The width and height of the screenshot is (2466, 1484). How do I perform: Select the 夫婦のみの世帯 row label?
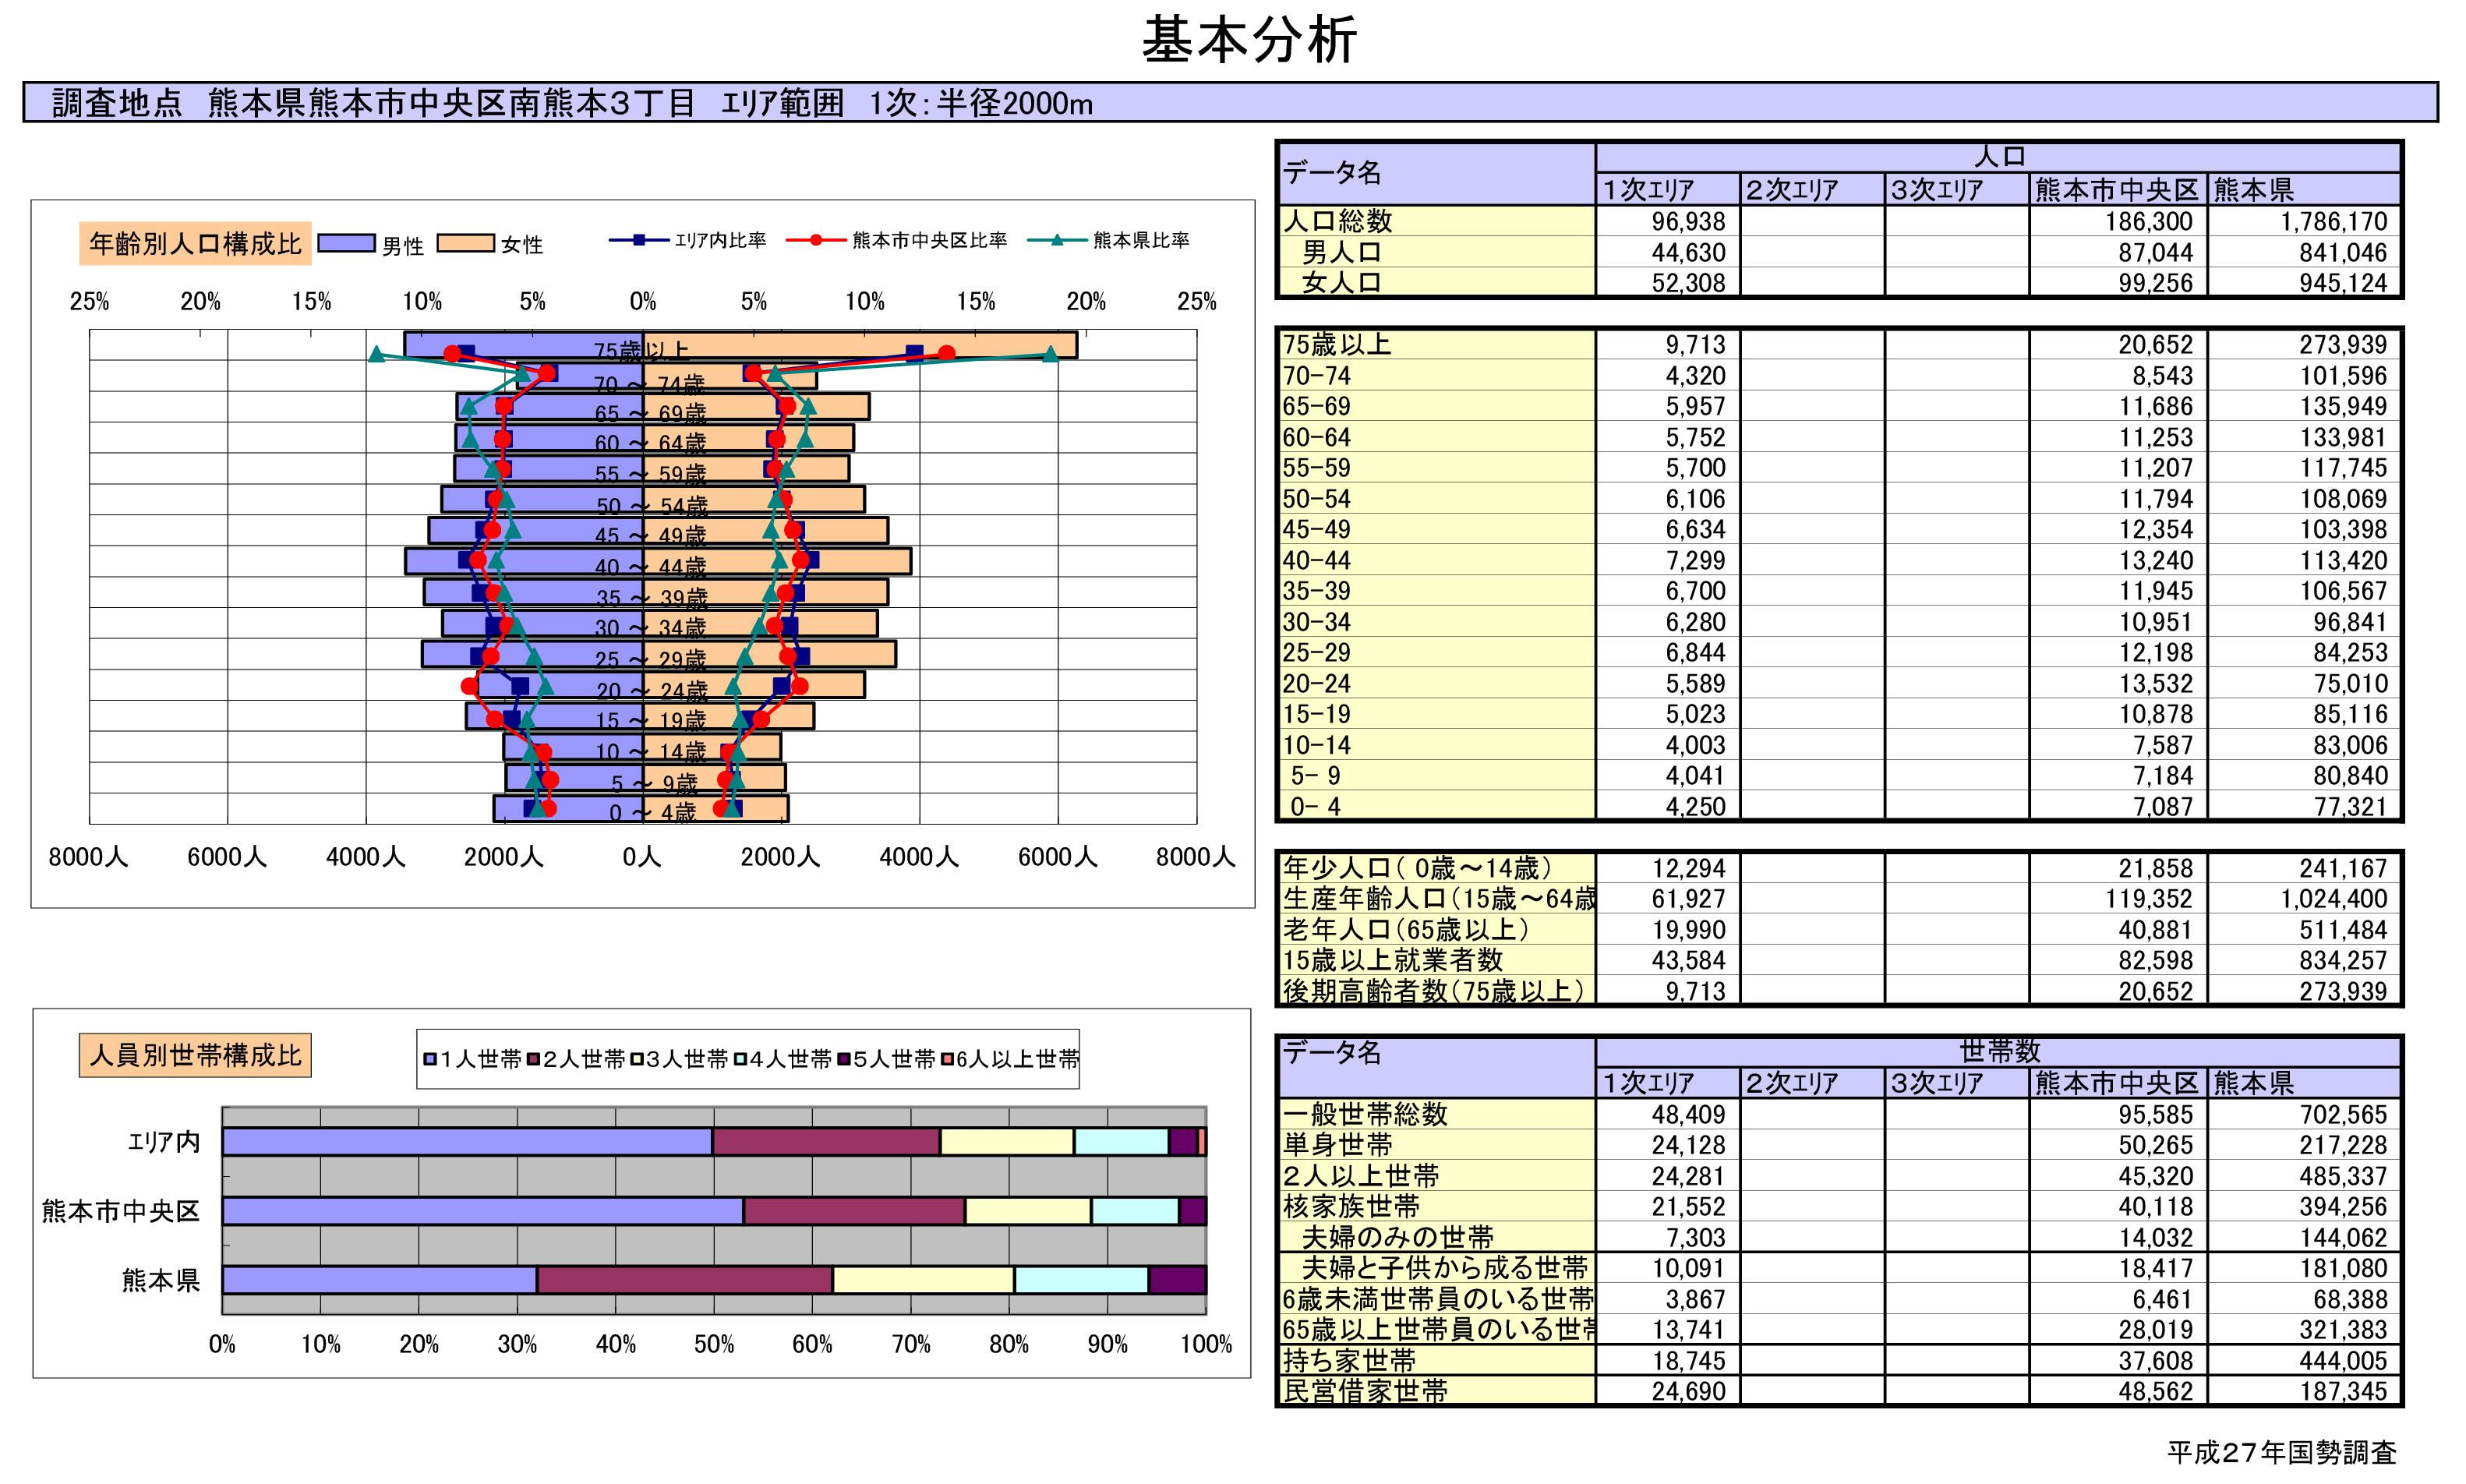coord(1437,1237)
